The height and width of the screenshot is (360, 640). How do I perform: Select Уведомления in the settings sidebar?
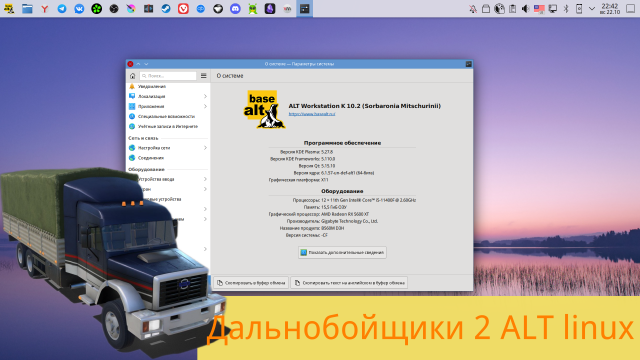pyautogui.click(x=168, y=87)
